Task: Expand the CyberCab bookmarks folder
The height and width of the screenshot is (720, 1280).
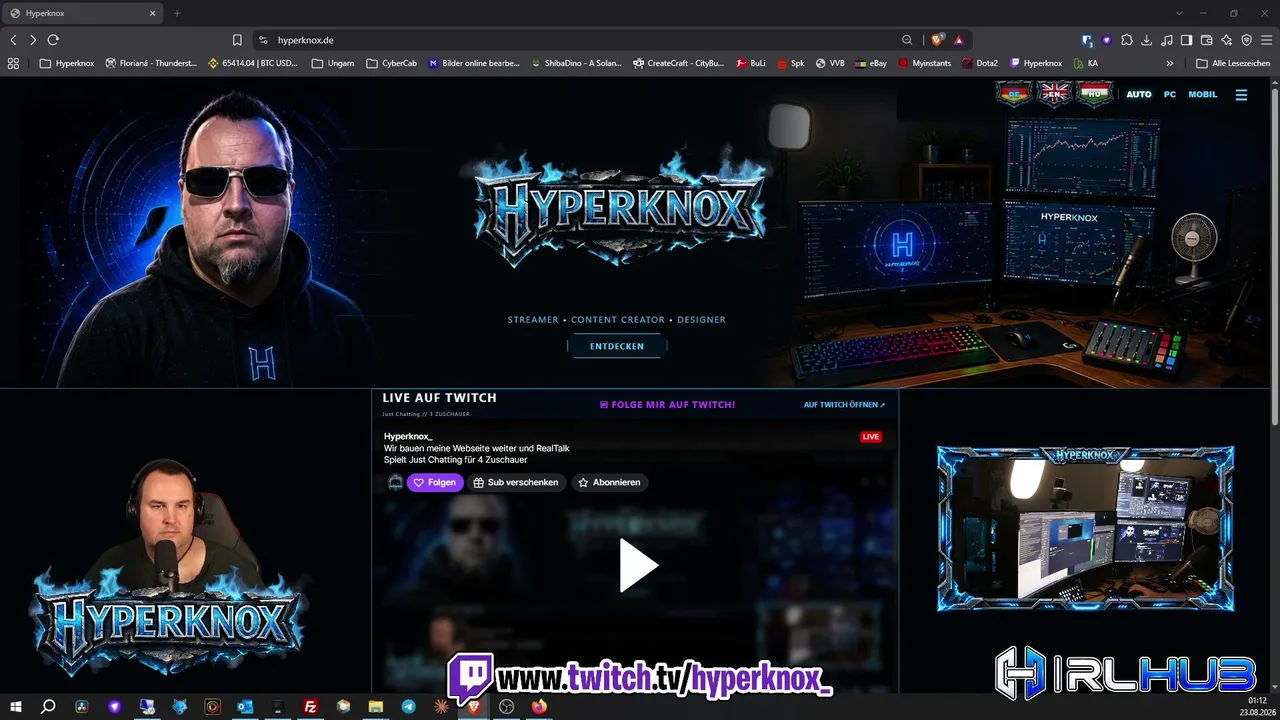Action: (391, 63)
